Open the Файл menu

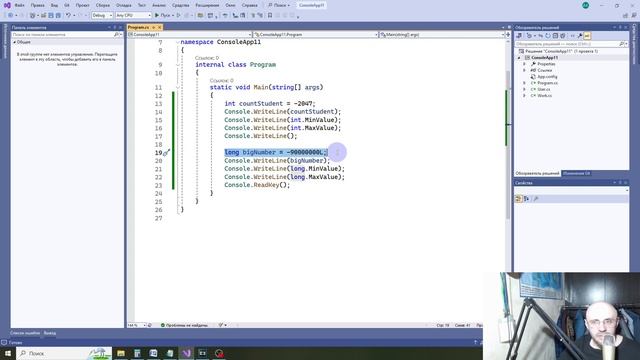[x=19, y=5]
